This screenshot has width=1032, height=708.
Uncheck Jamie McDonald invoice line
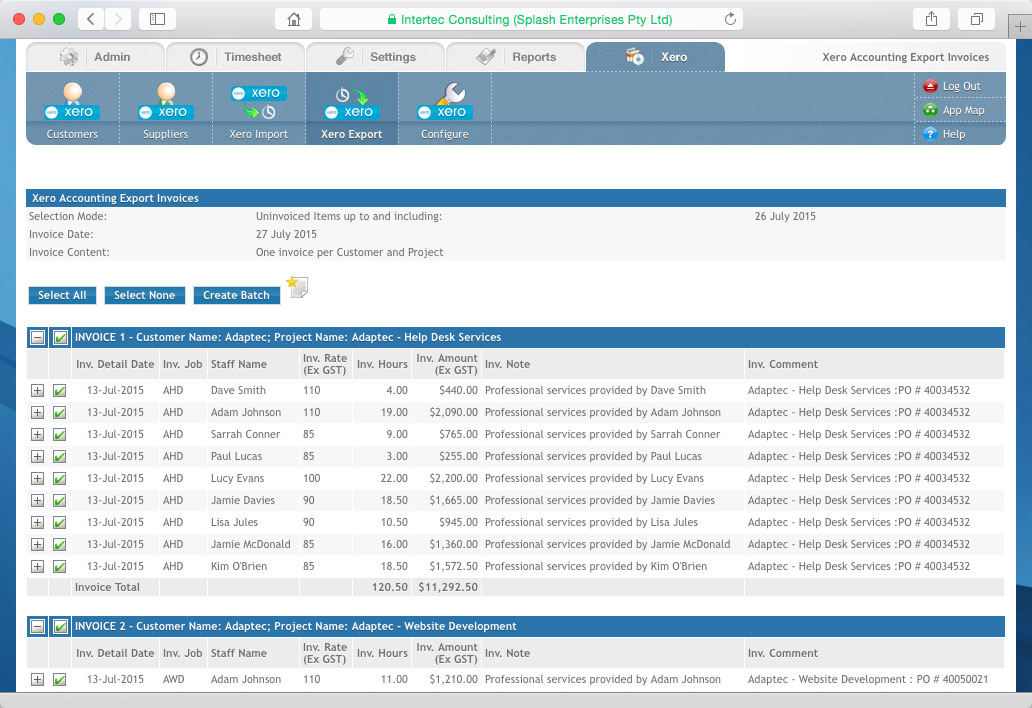pyautogui.click(x=59, y=545)
